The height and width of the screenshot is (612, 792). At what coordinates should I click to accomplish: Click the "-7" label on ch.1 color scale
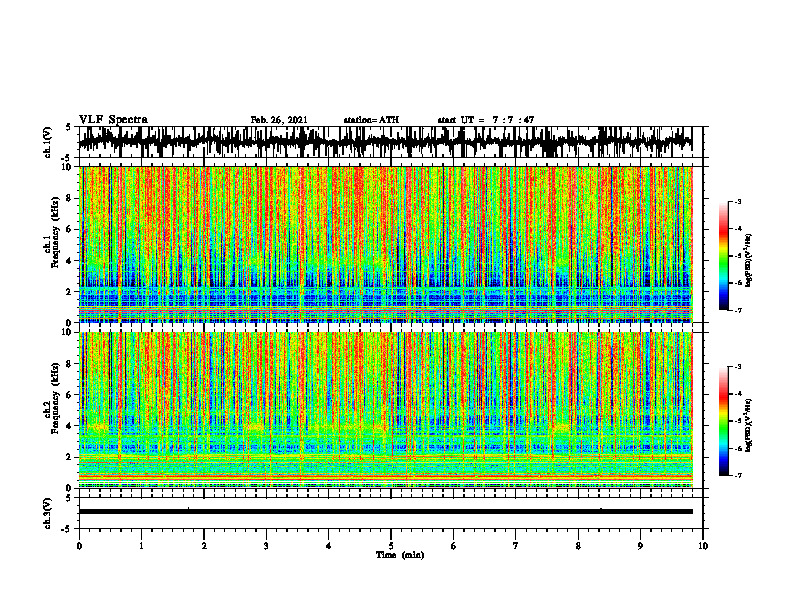pos(738,310)
